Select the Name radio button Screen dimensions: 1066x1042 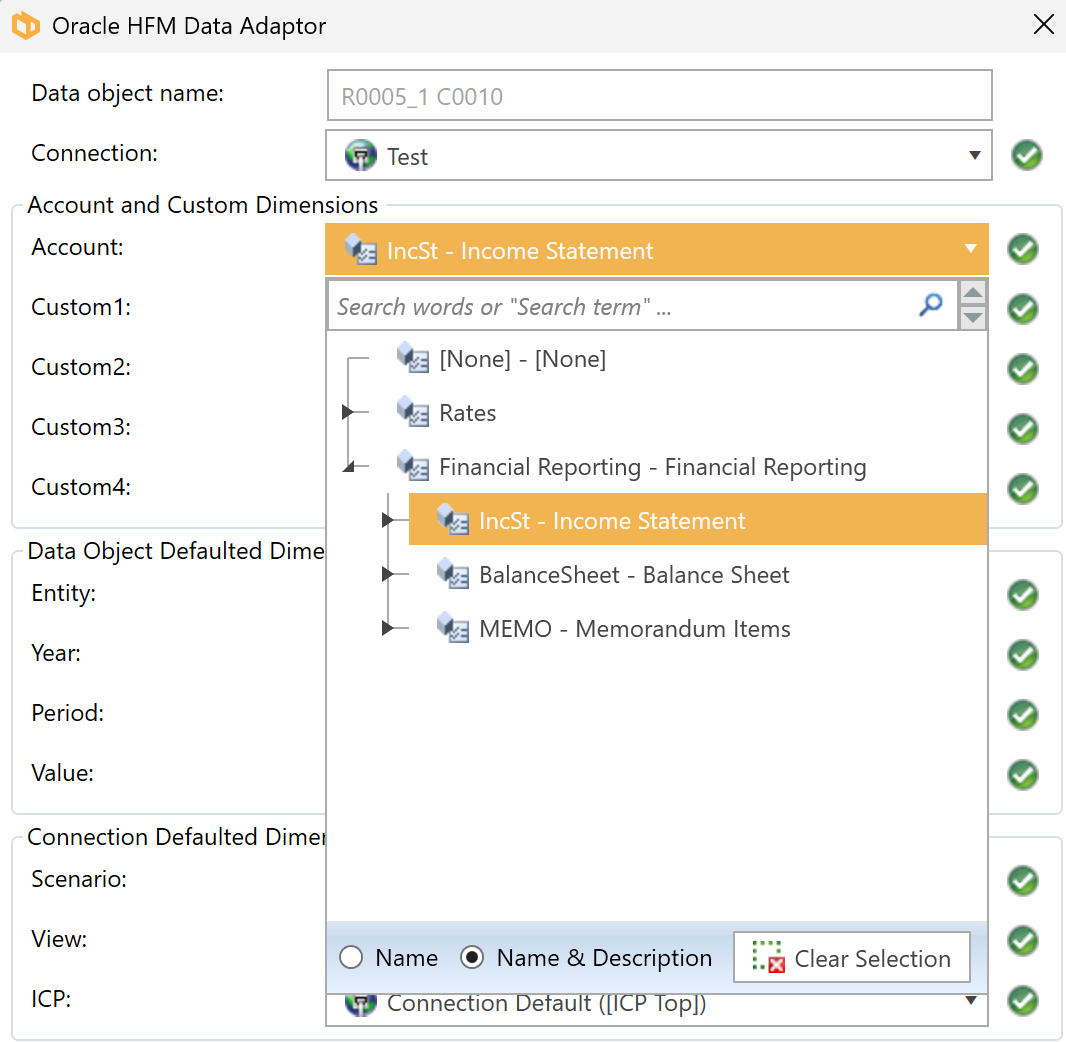[351, 958]
